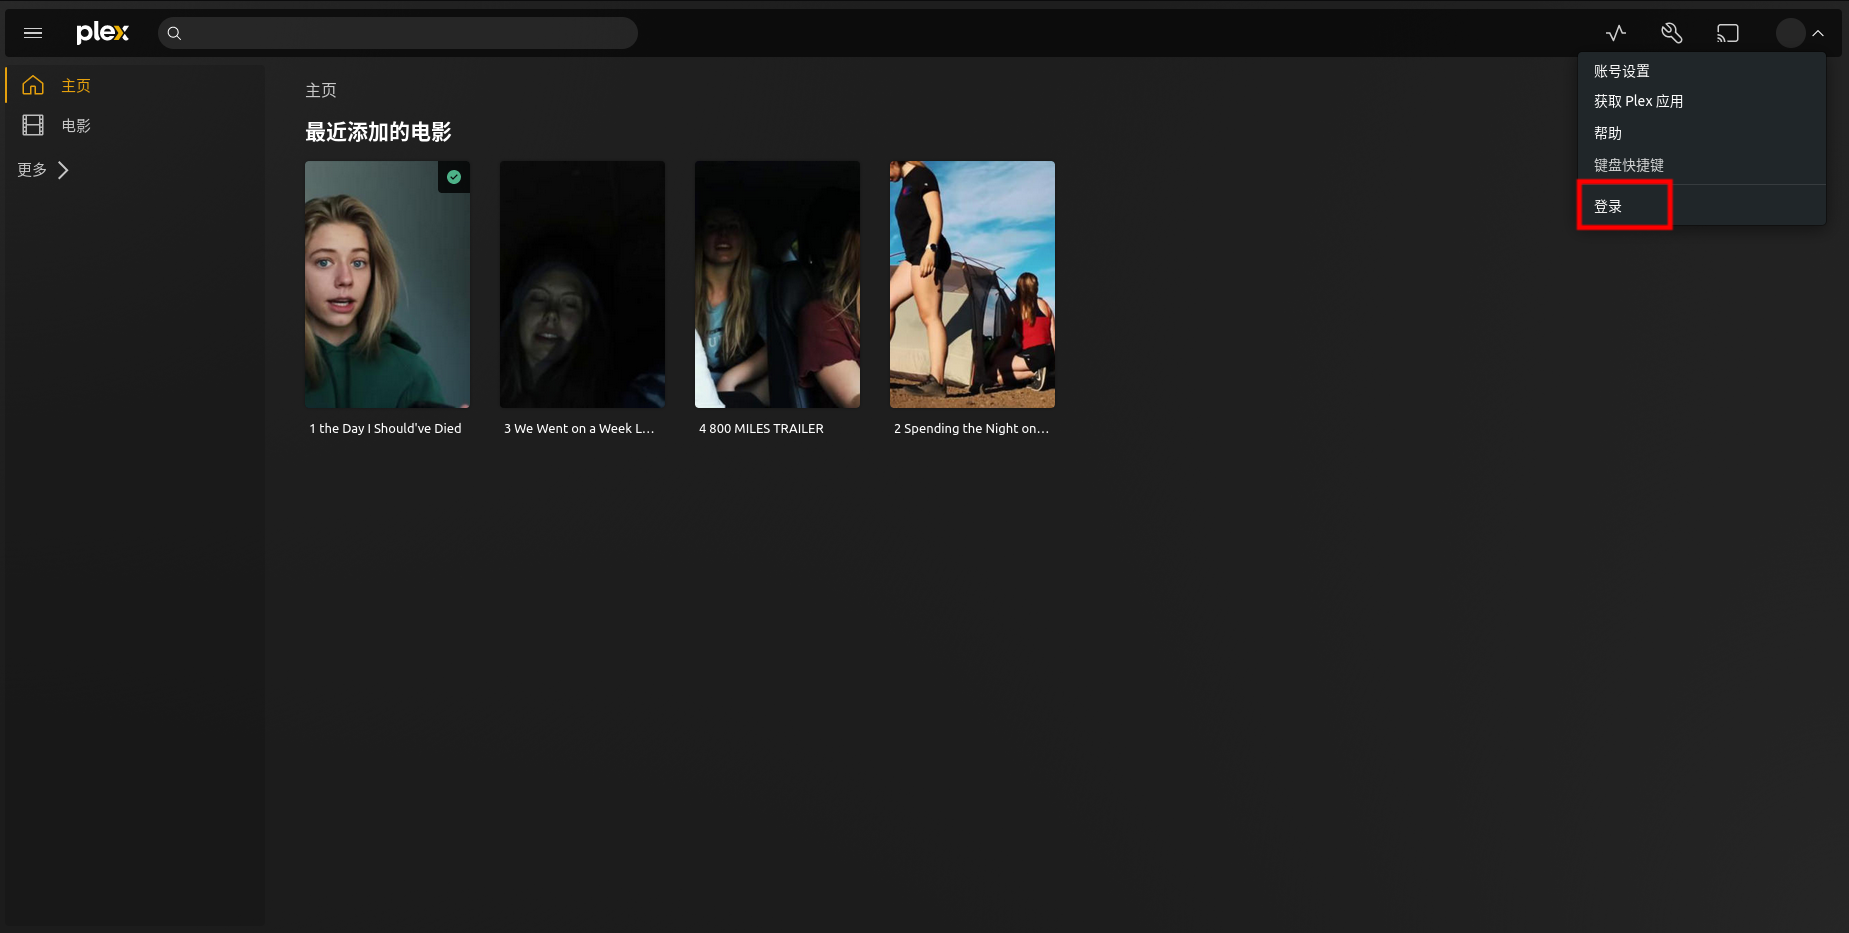This screenshot has height=933, width=1849.
Task: Expand 更多 in the sidebar
Action: [x=43, y=170]
